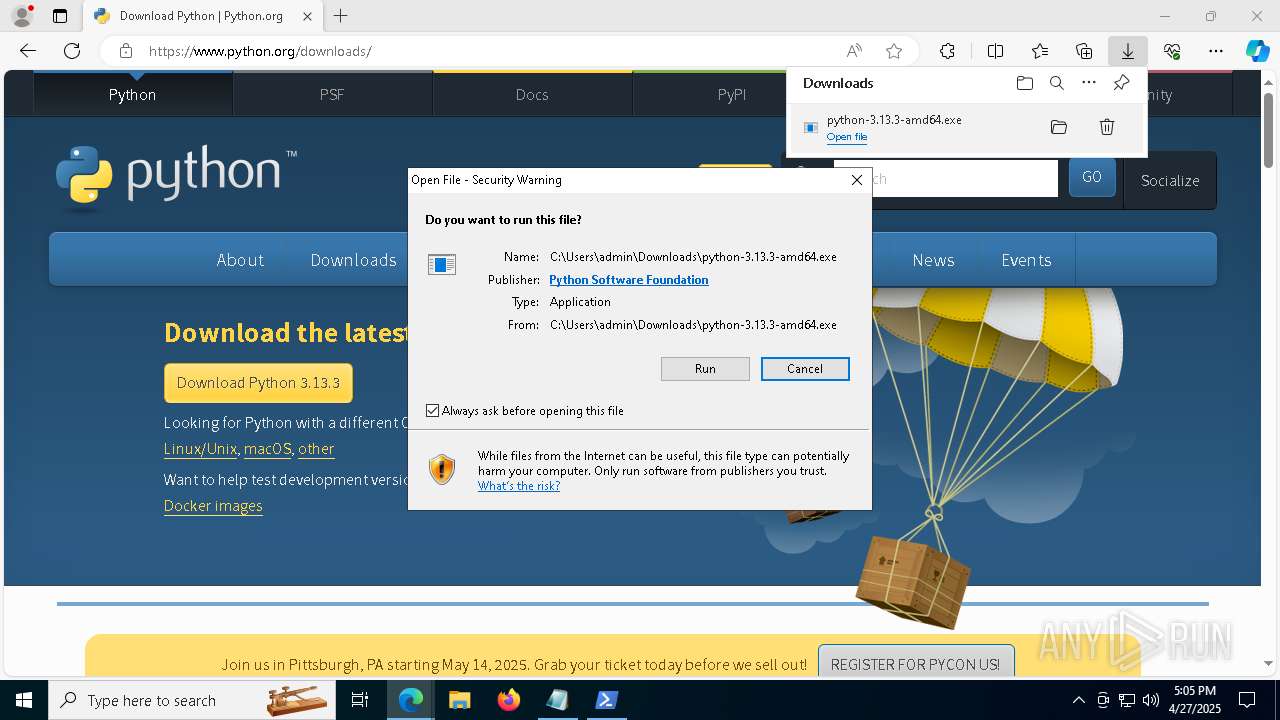Open PowerShell from taskbar
This screenshot has width=1280, height=720.
[606, 700]
